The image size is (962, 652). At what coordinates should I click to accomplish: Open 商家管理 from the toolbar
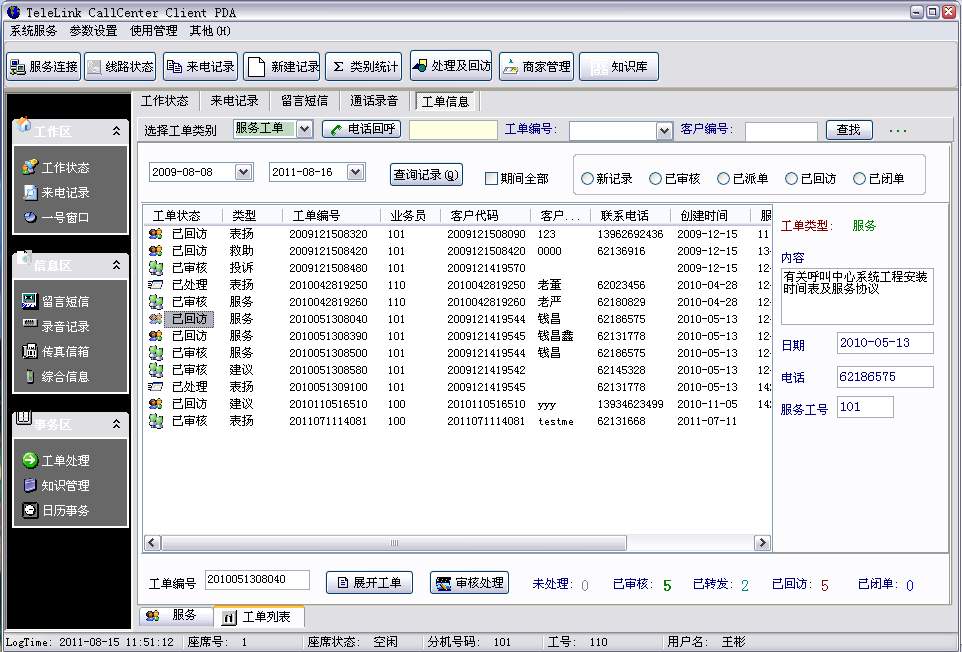536,66
